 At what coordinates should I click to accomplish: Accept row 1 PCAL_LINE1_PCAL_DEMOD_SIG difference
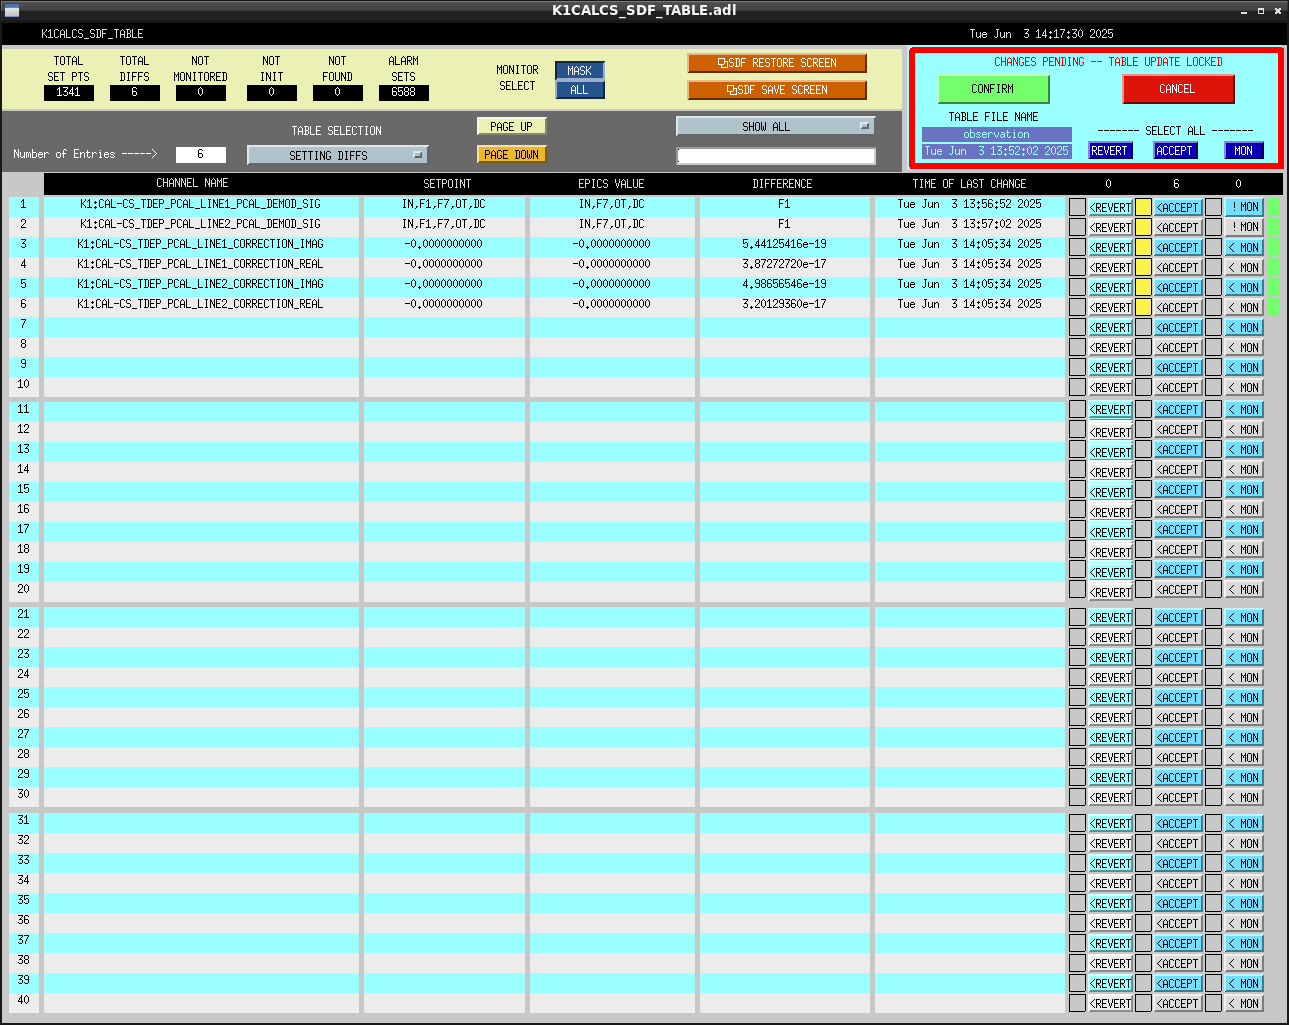(1178, 208)
